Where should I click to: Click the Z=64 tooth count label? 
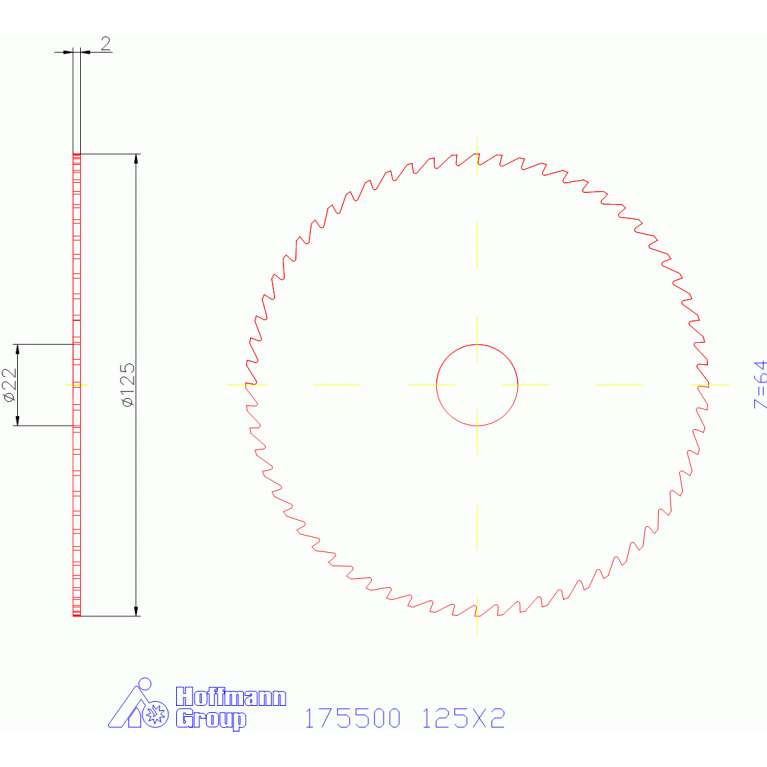click(x=760, y=384)
